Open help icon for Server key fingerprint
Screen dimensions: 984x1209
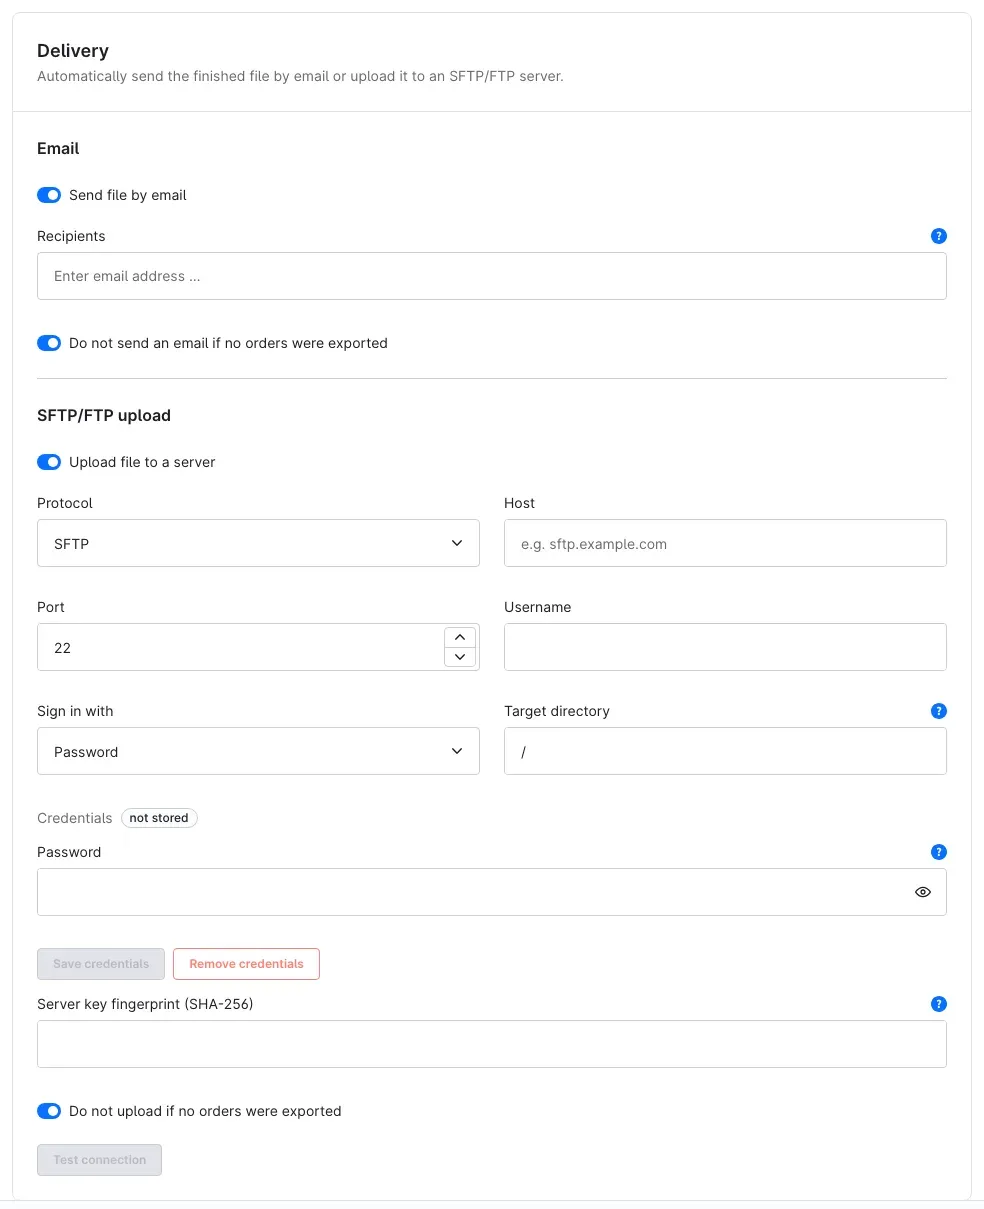pyautogui.click(x=938, y=1004)
